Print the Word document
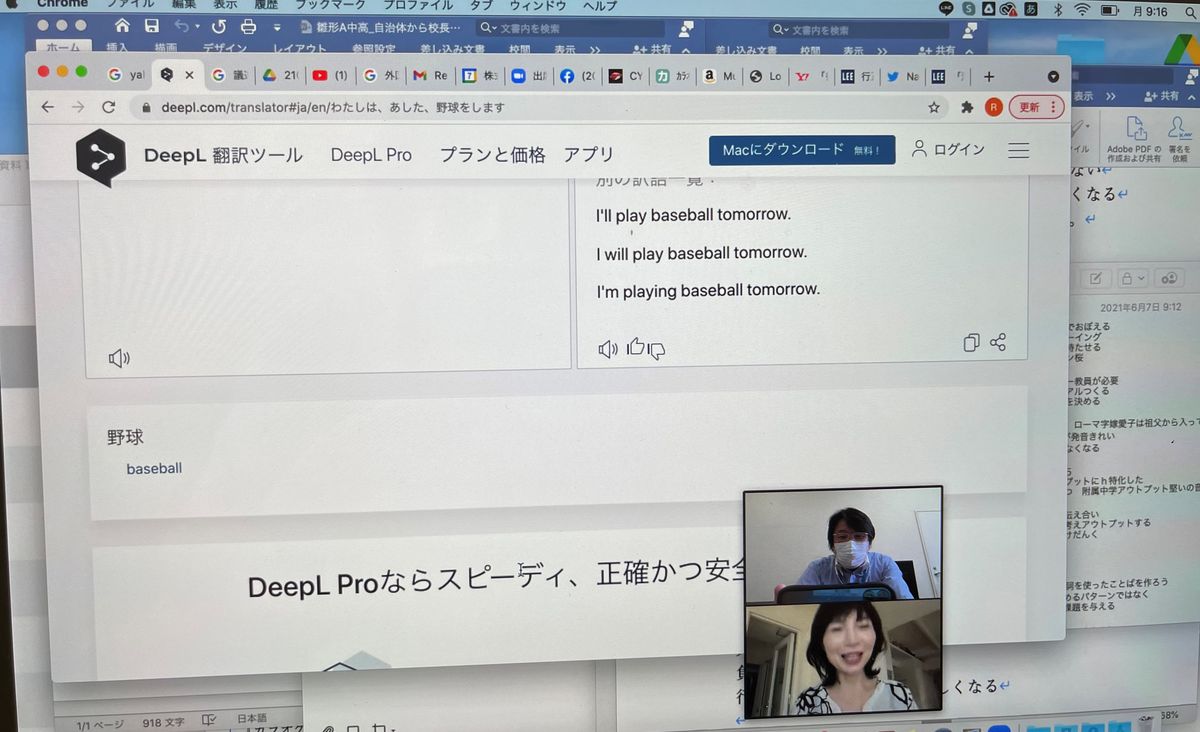Viewport: 1200px width, 732px height. pyautogui.click(x=248, y=27)
